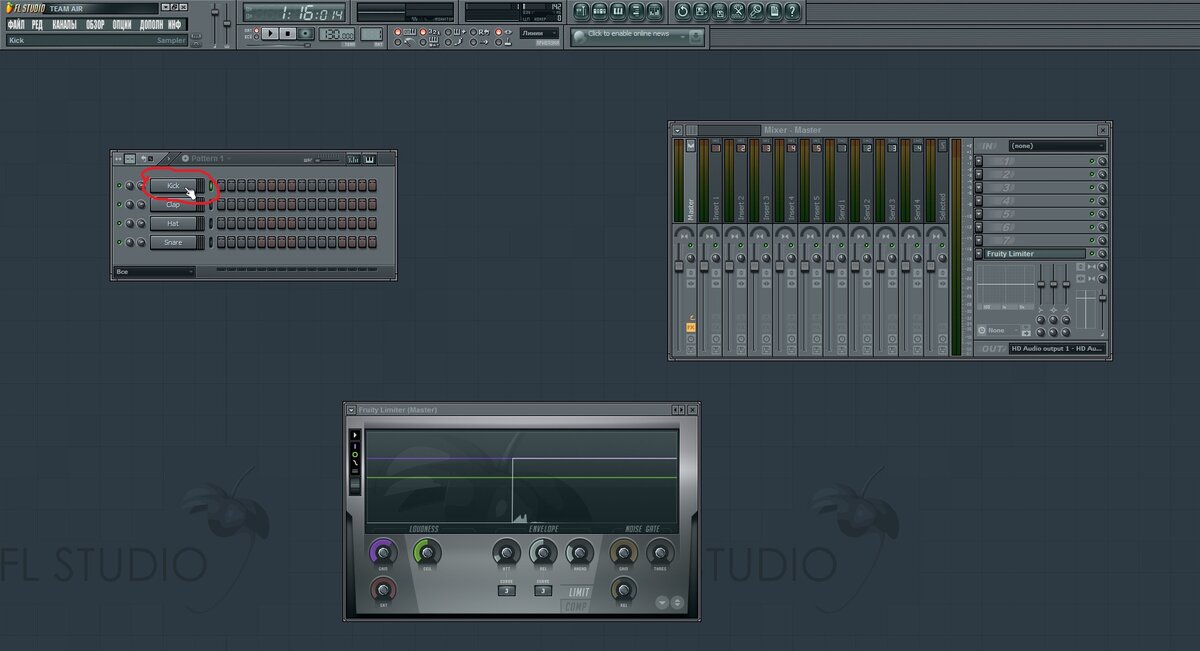Show the graph editor in step sequencer

point(352,159)
